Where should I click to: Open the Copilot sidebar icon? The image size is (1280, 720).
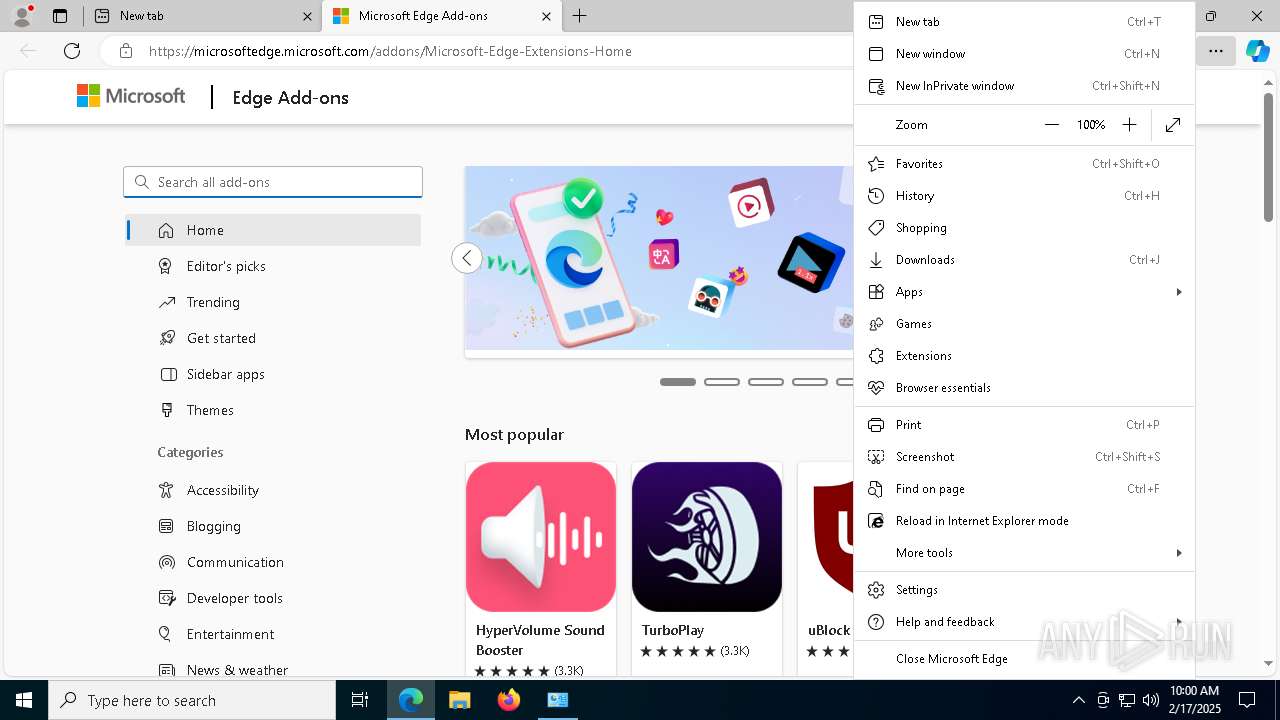(x=1257, y=51)
